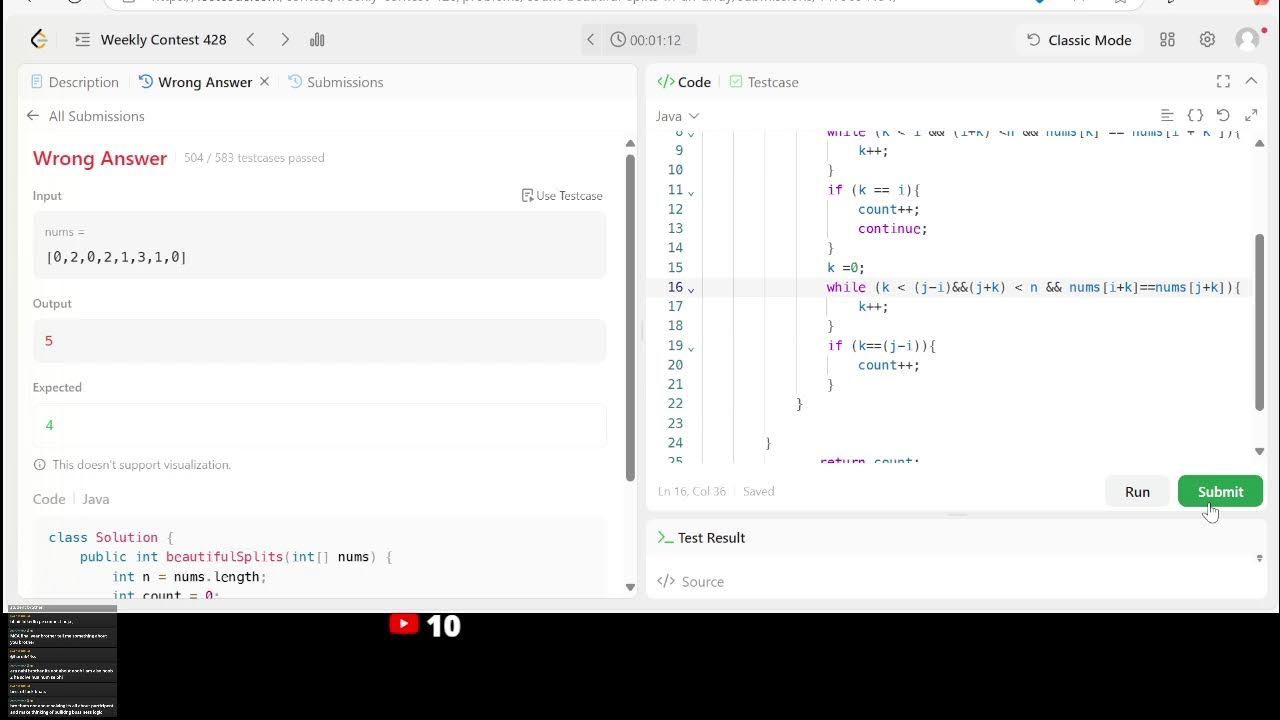The width and height of the screenshot is (1280, 720).
Task: Click the Wrong Answer heading
Action: (100, 158)
